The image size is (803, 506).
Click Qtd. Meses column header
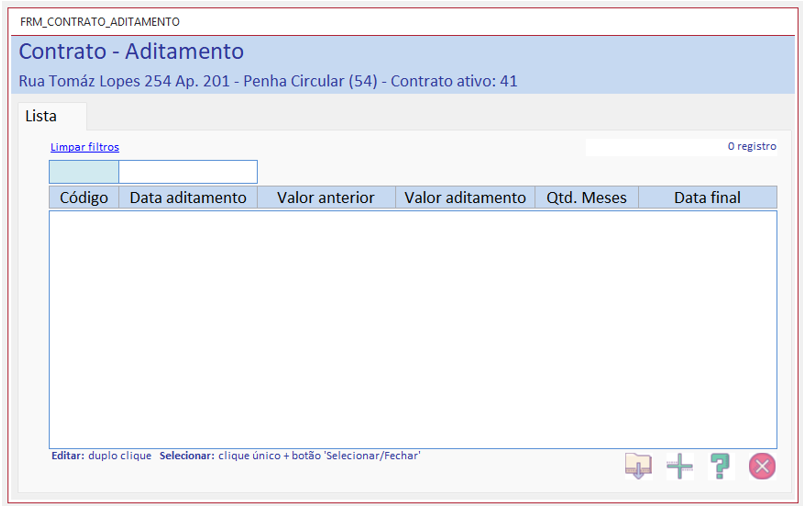coord(586,198)
